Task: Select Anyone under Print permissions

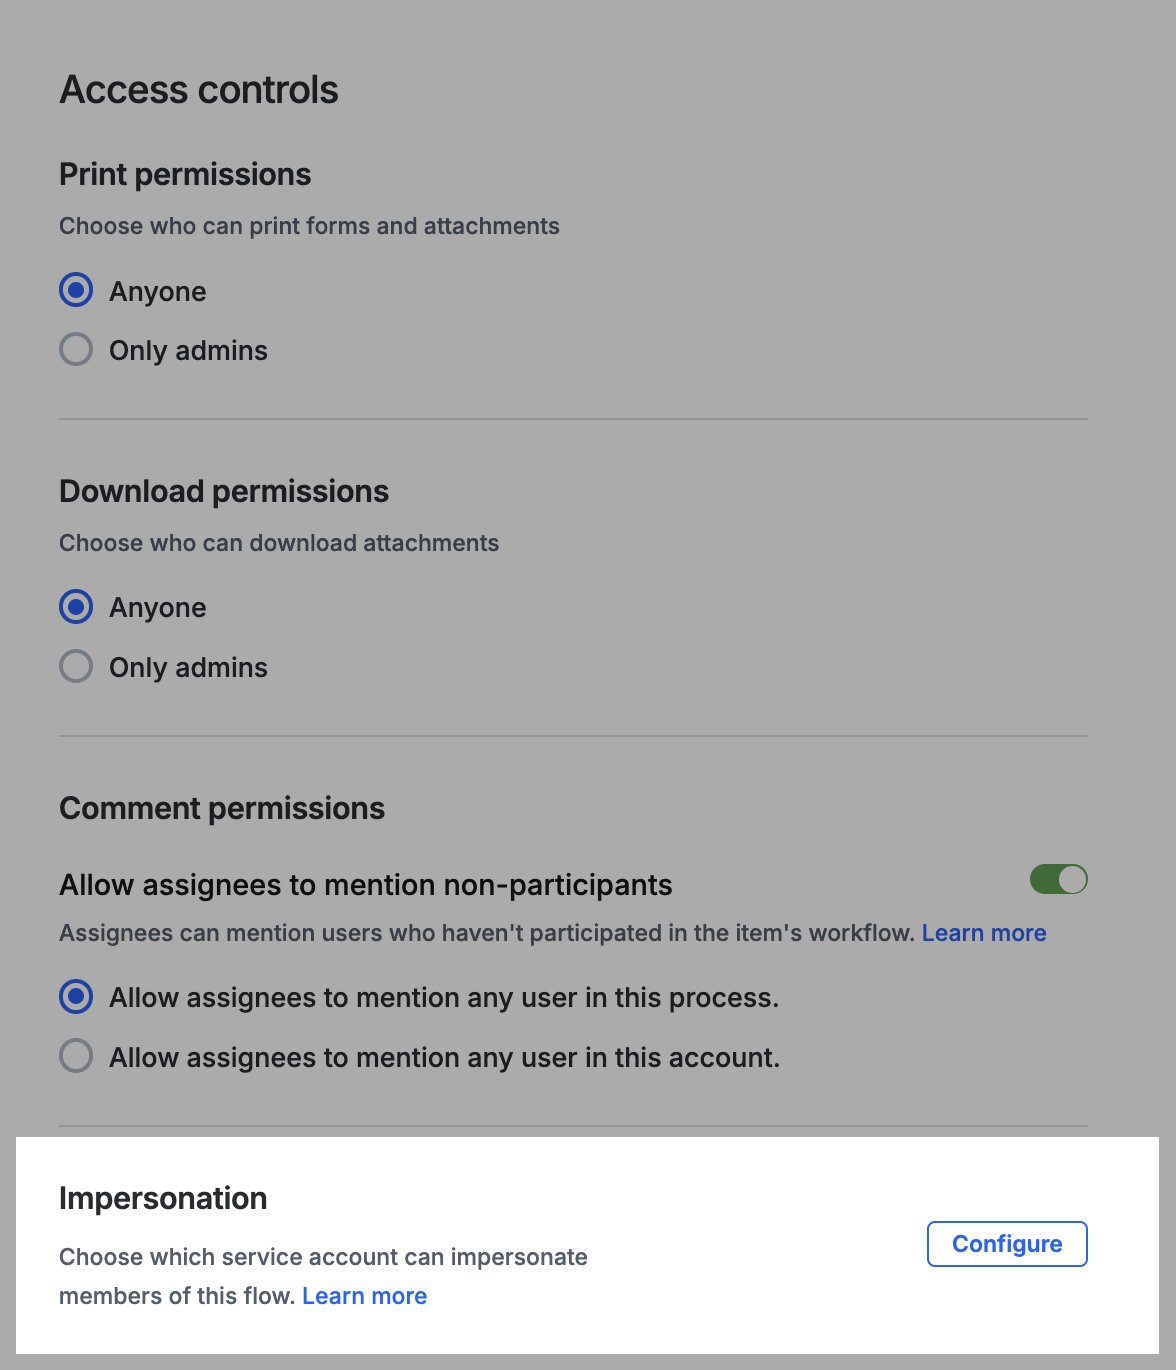Action: [76, 290]
